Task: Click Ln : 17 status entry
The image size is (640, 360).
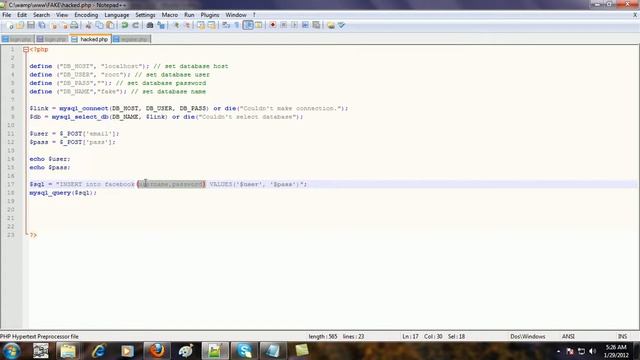Action: tap(410, 336)
